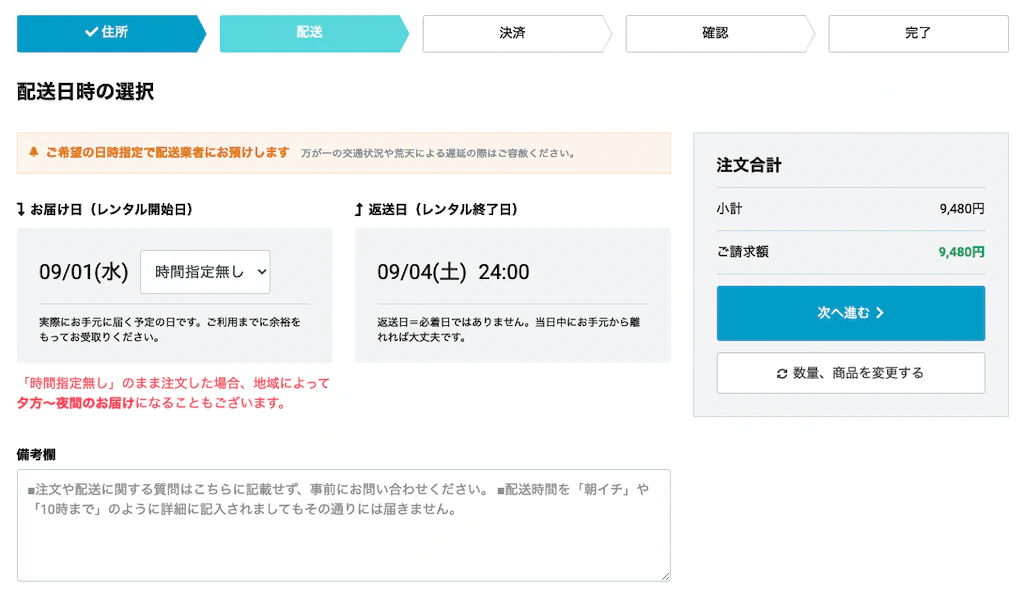Click the up-arrow icon beside 返送日

pyautogui.click(x=359, y=210)
